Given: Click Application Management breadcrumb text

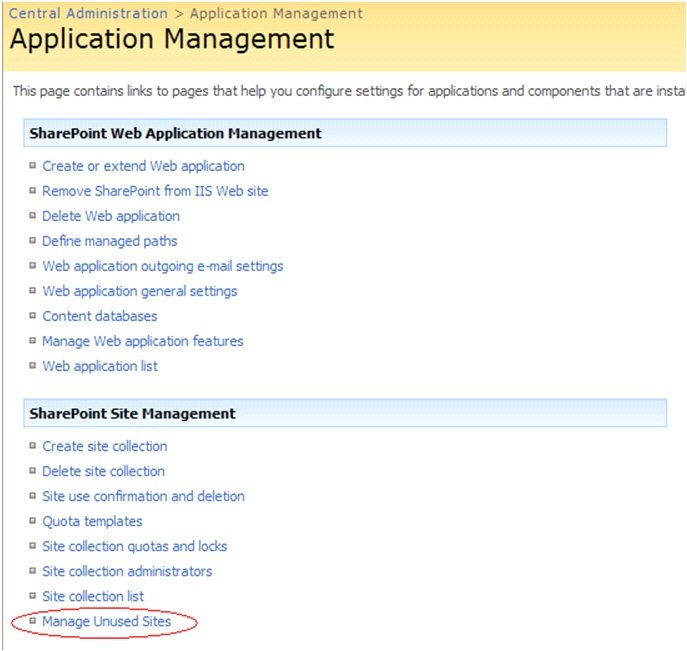Looking at the screenshot, I should (x=276, y=13).
